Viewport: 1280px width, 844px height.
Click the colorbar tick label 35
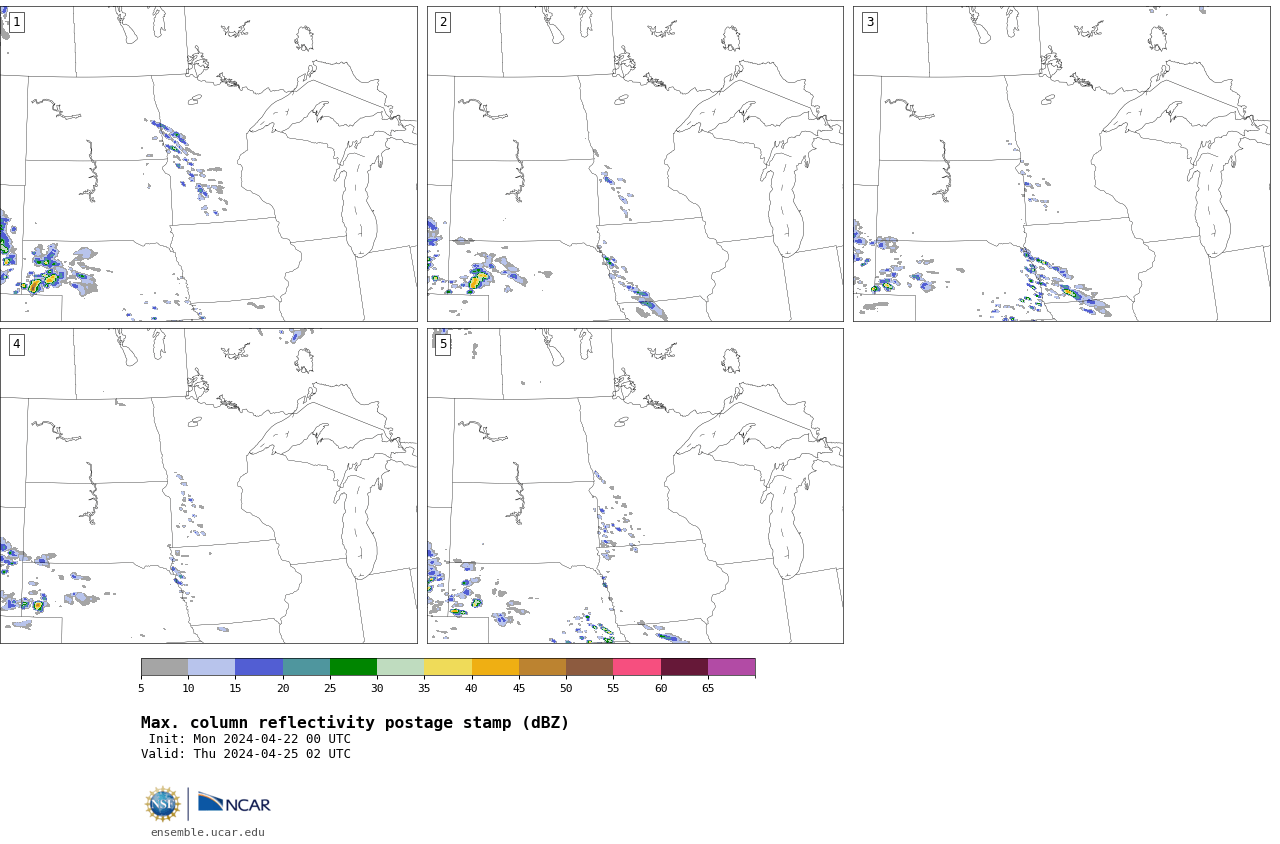pyautogui.click(x=424, y=688)
